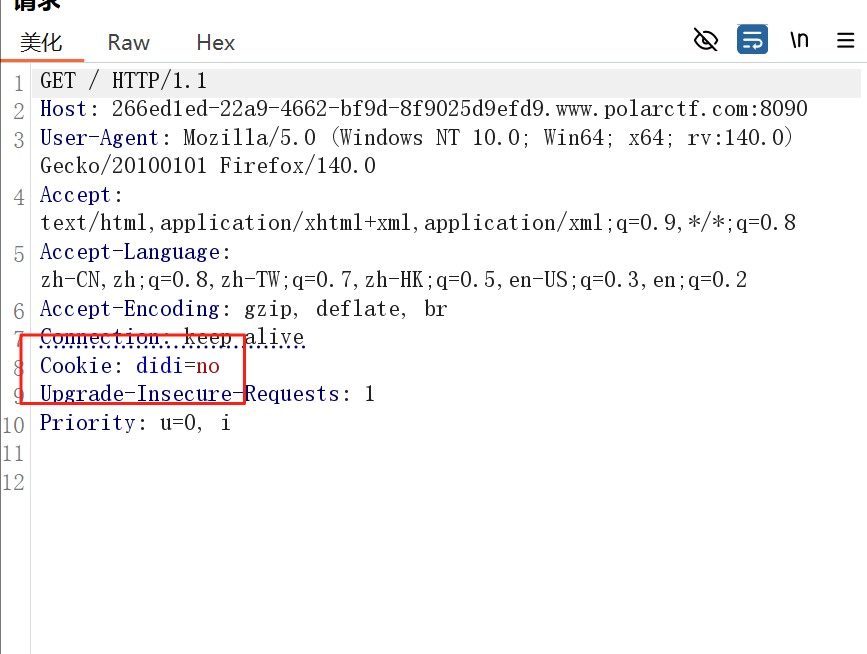Click the zh-CN,zh;q=0.8 language value
The width and height of the screenshot is (867, 654).
394,280
